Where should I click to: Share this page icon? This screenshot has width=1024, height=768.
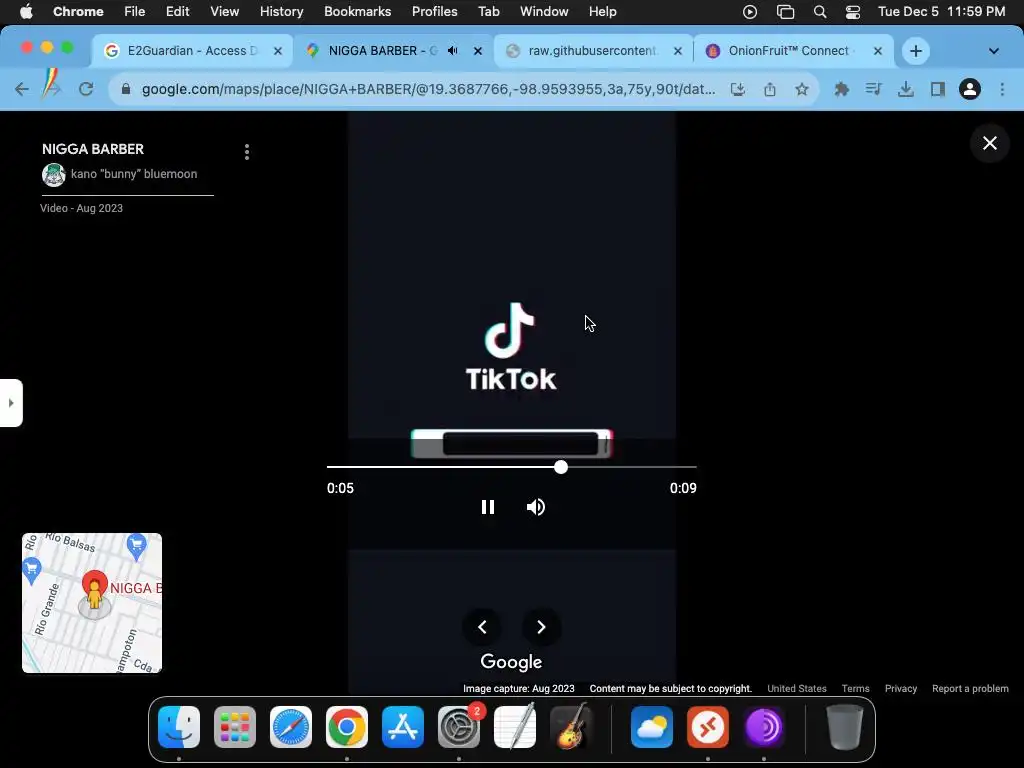coord(770,89)
